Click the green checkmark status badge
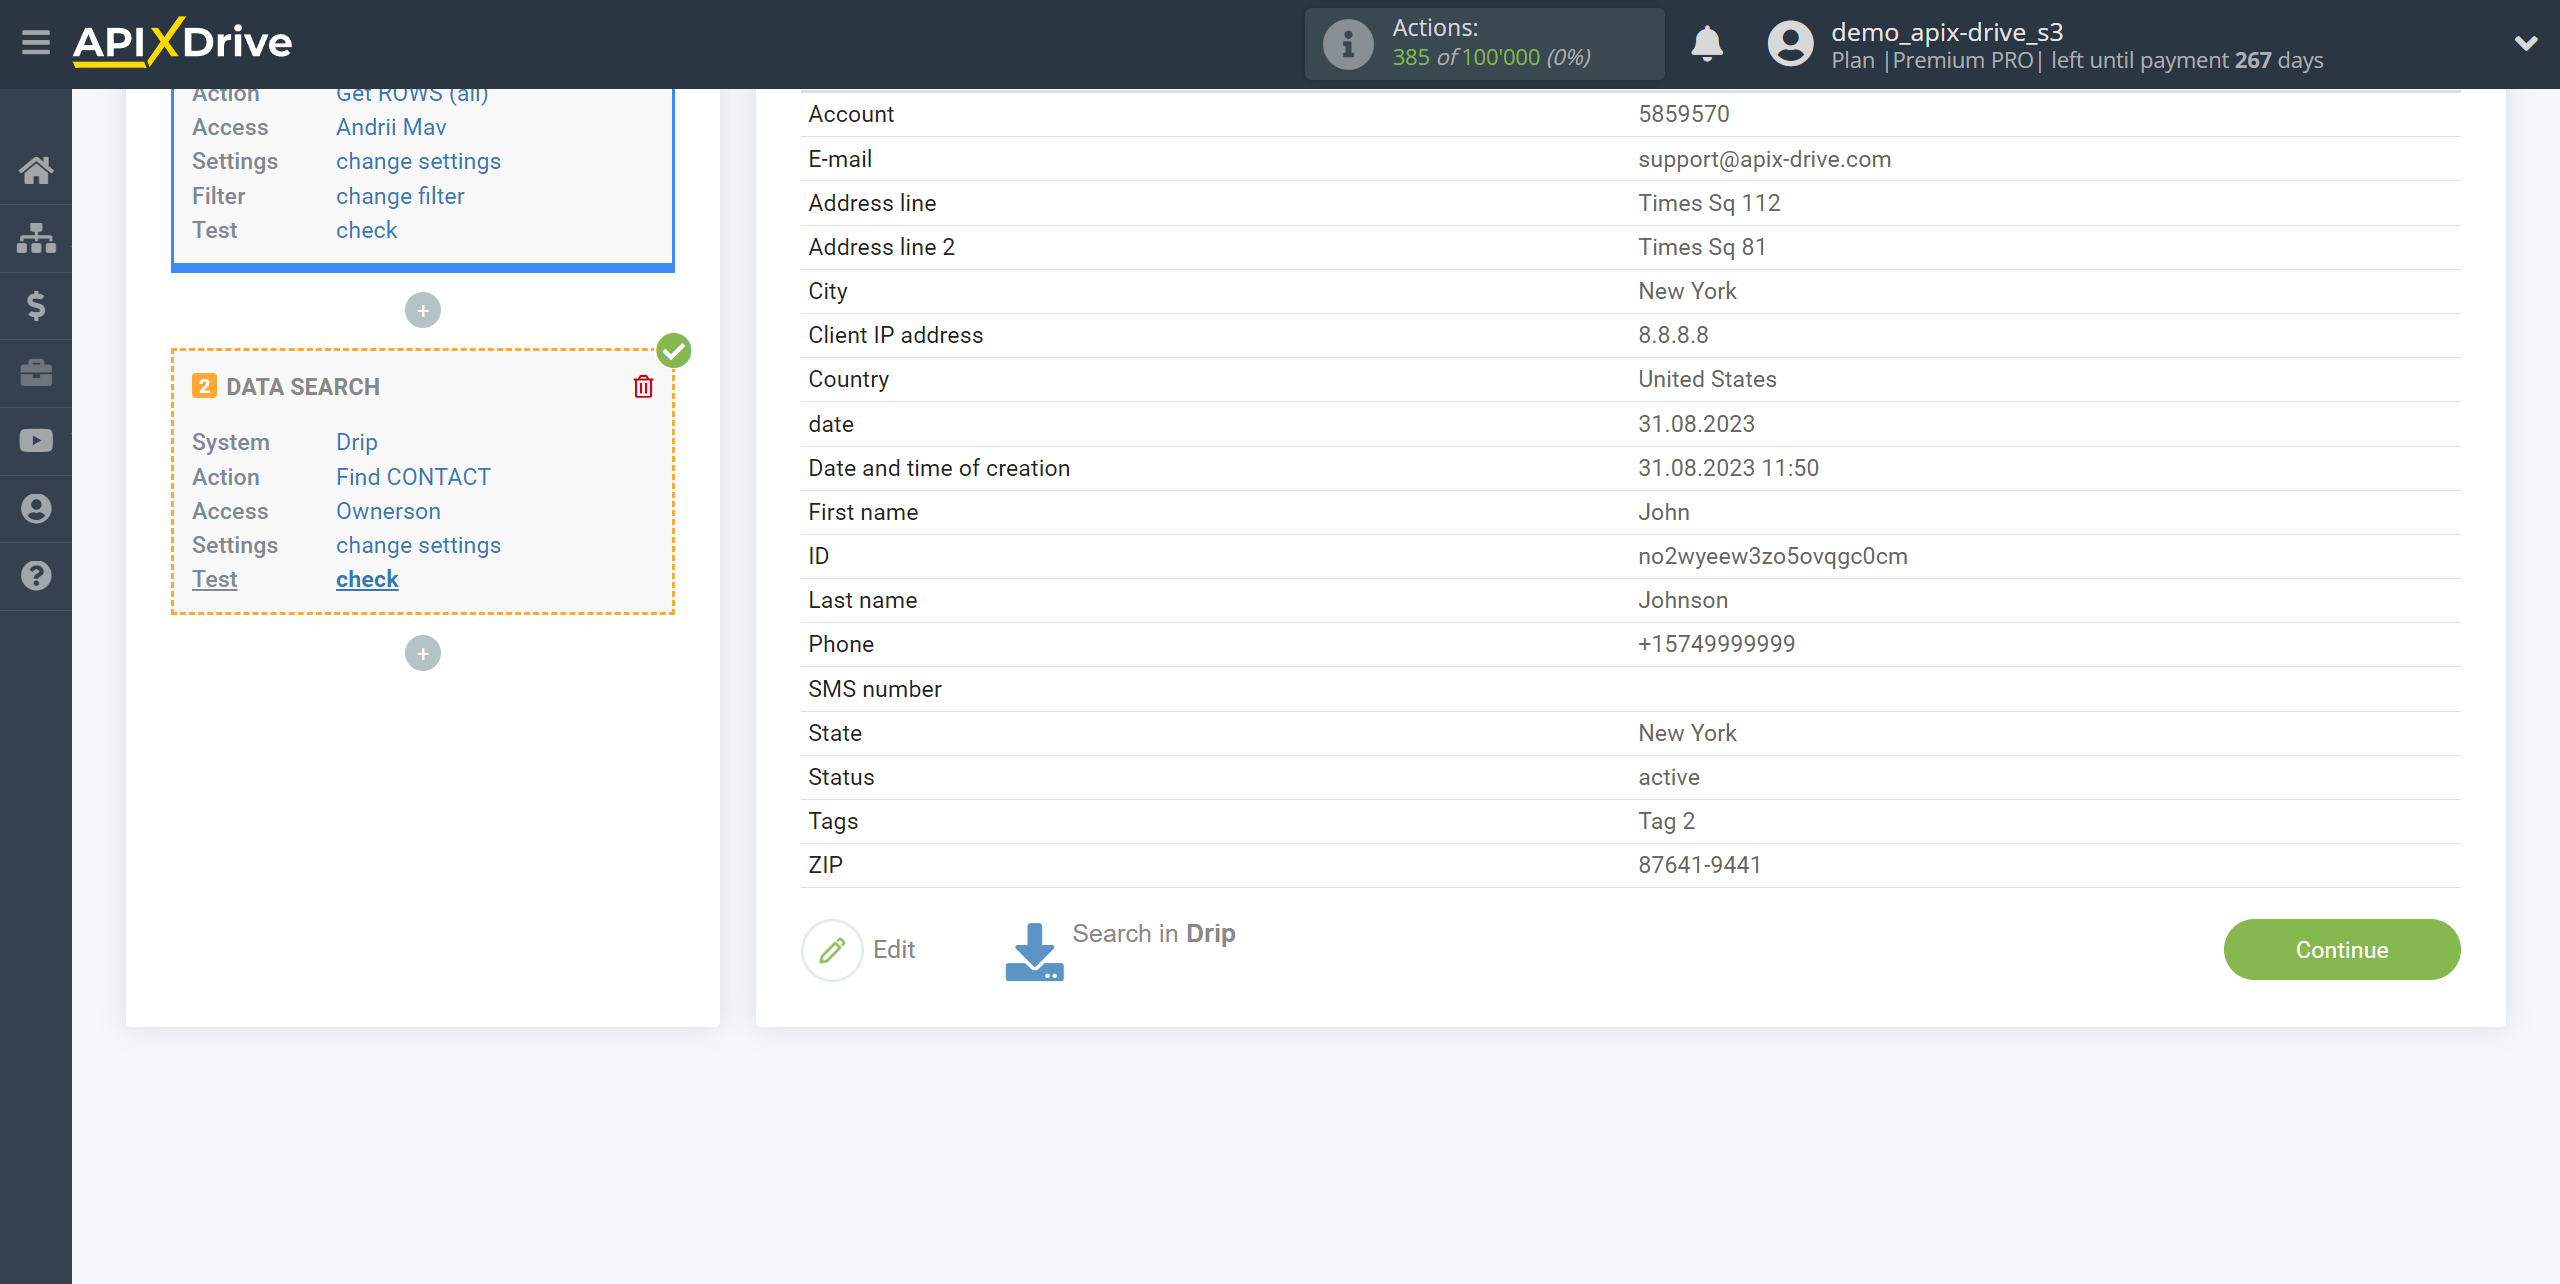 (x=674, y=351)
